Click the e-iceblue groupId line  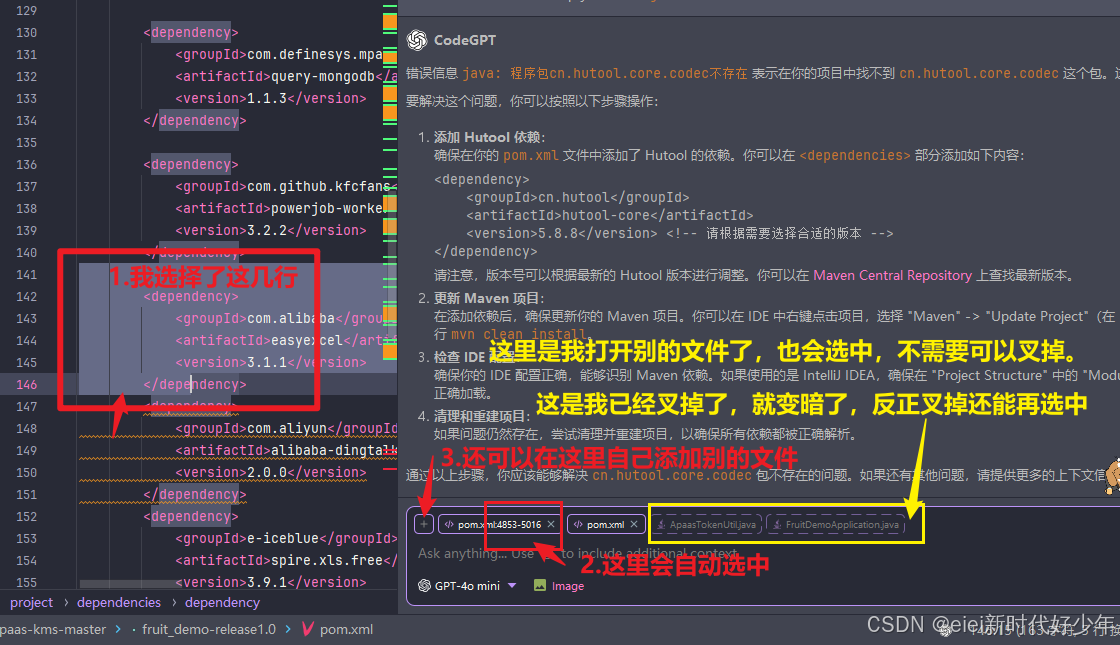(286, 538)
